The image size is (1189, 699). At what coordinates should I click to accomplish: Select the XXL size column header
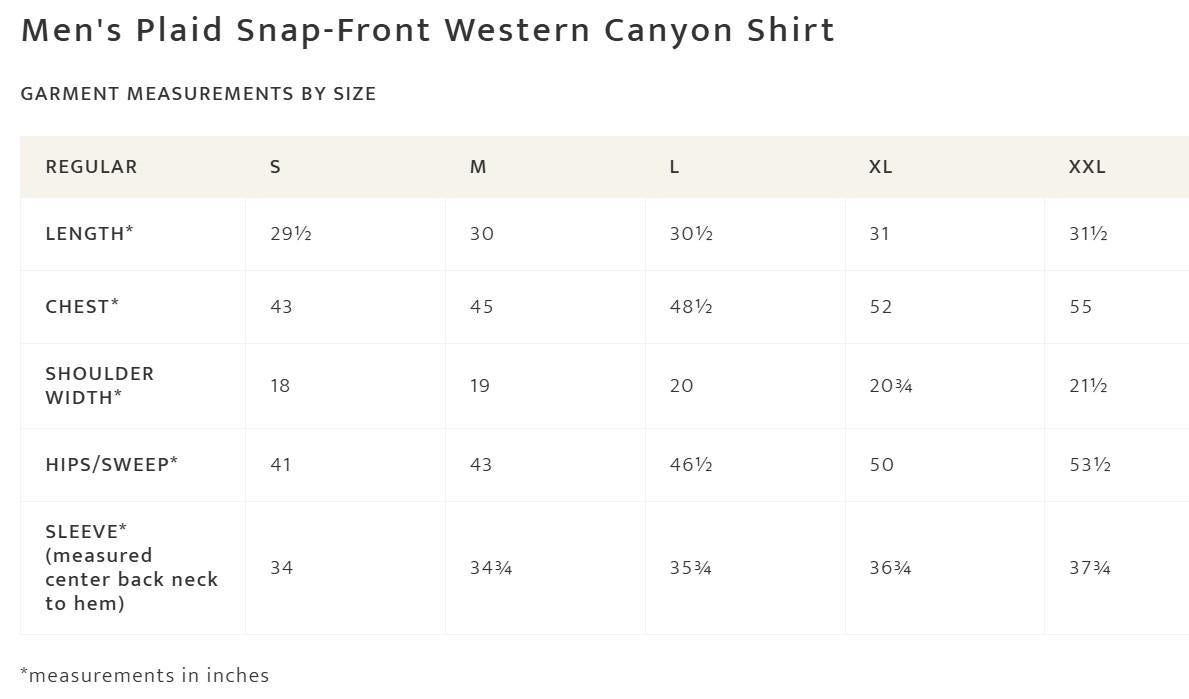coord(1087,167)
